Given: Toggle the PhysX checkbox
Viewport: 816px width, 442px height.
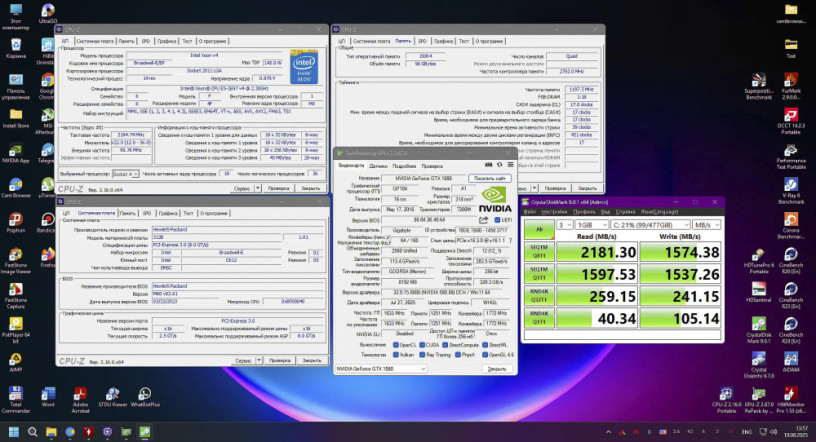Looking at the screenshot, I should click(x=457, y=355).
